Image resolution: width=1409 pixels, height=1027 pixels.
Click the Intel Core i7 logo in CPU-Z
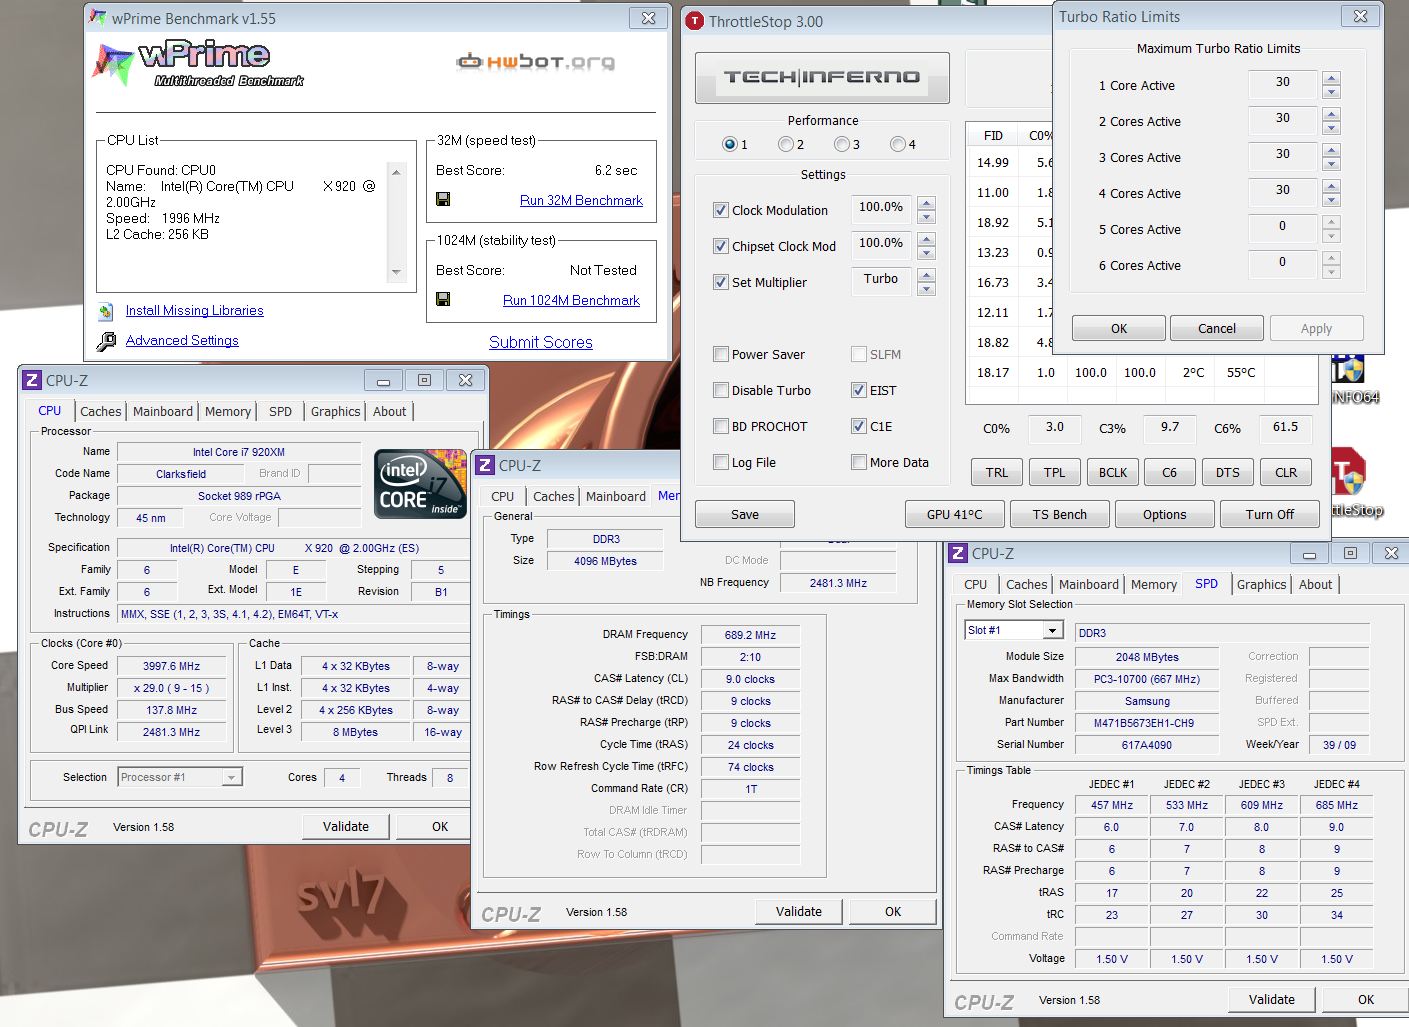pyautogui.click(x=420, y=485)
